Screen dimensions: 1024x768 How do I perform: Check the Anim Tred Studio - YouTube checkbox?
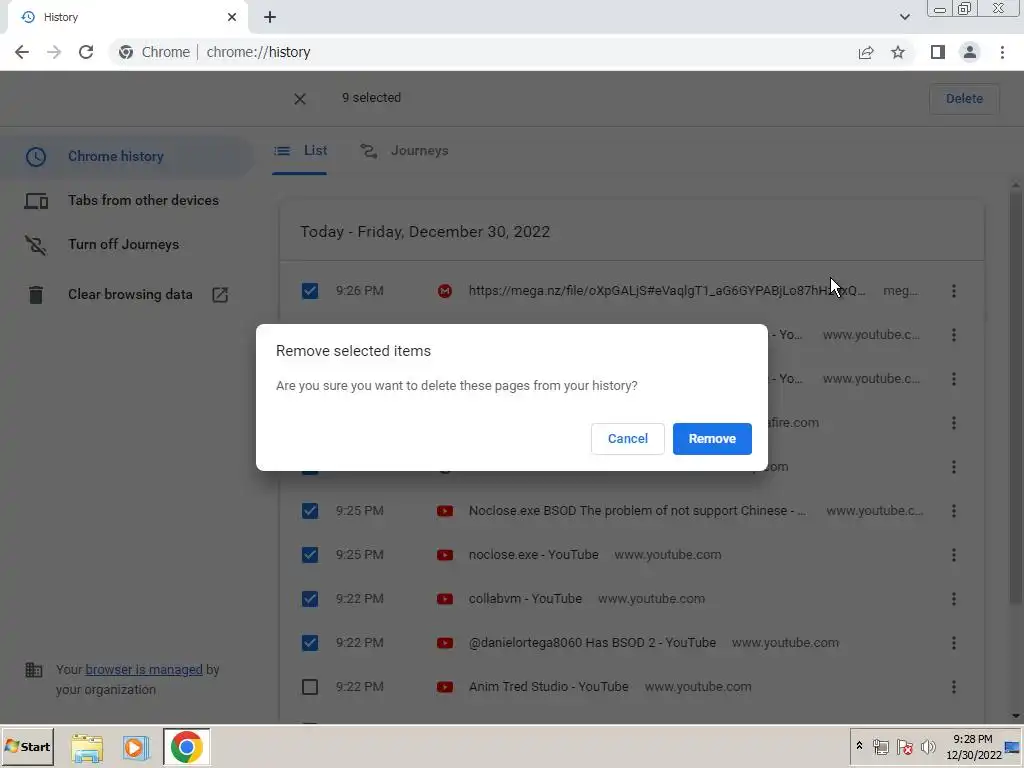coord(310,687)
